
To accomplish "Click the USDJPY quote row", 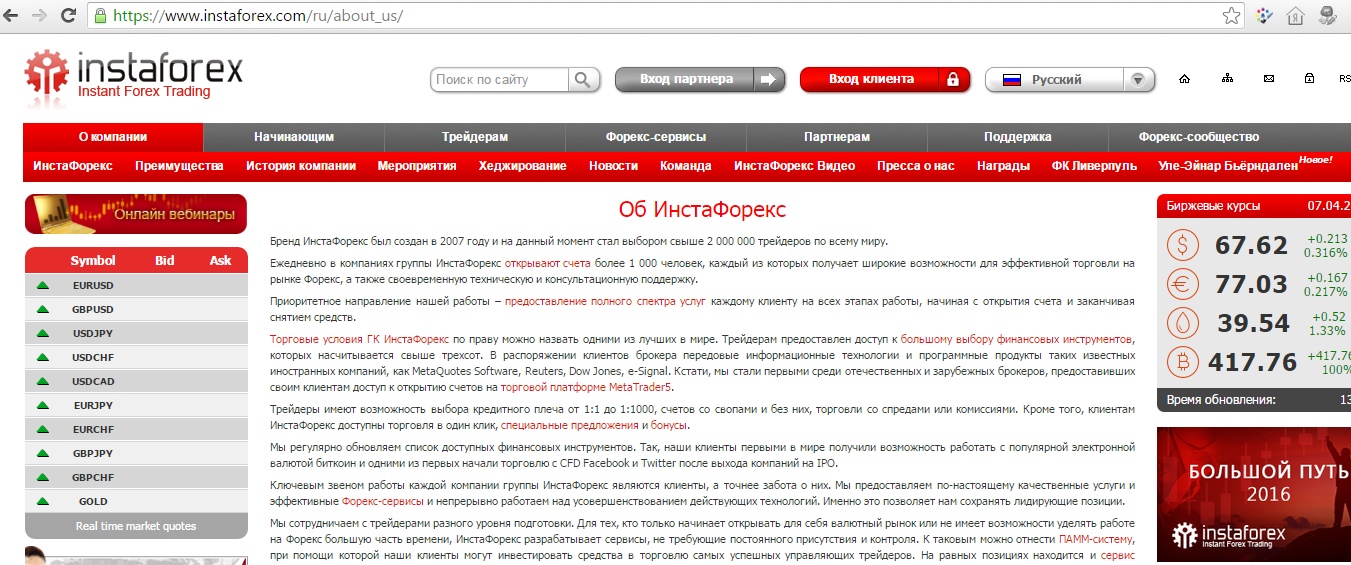I will point(135,333).
